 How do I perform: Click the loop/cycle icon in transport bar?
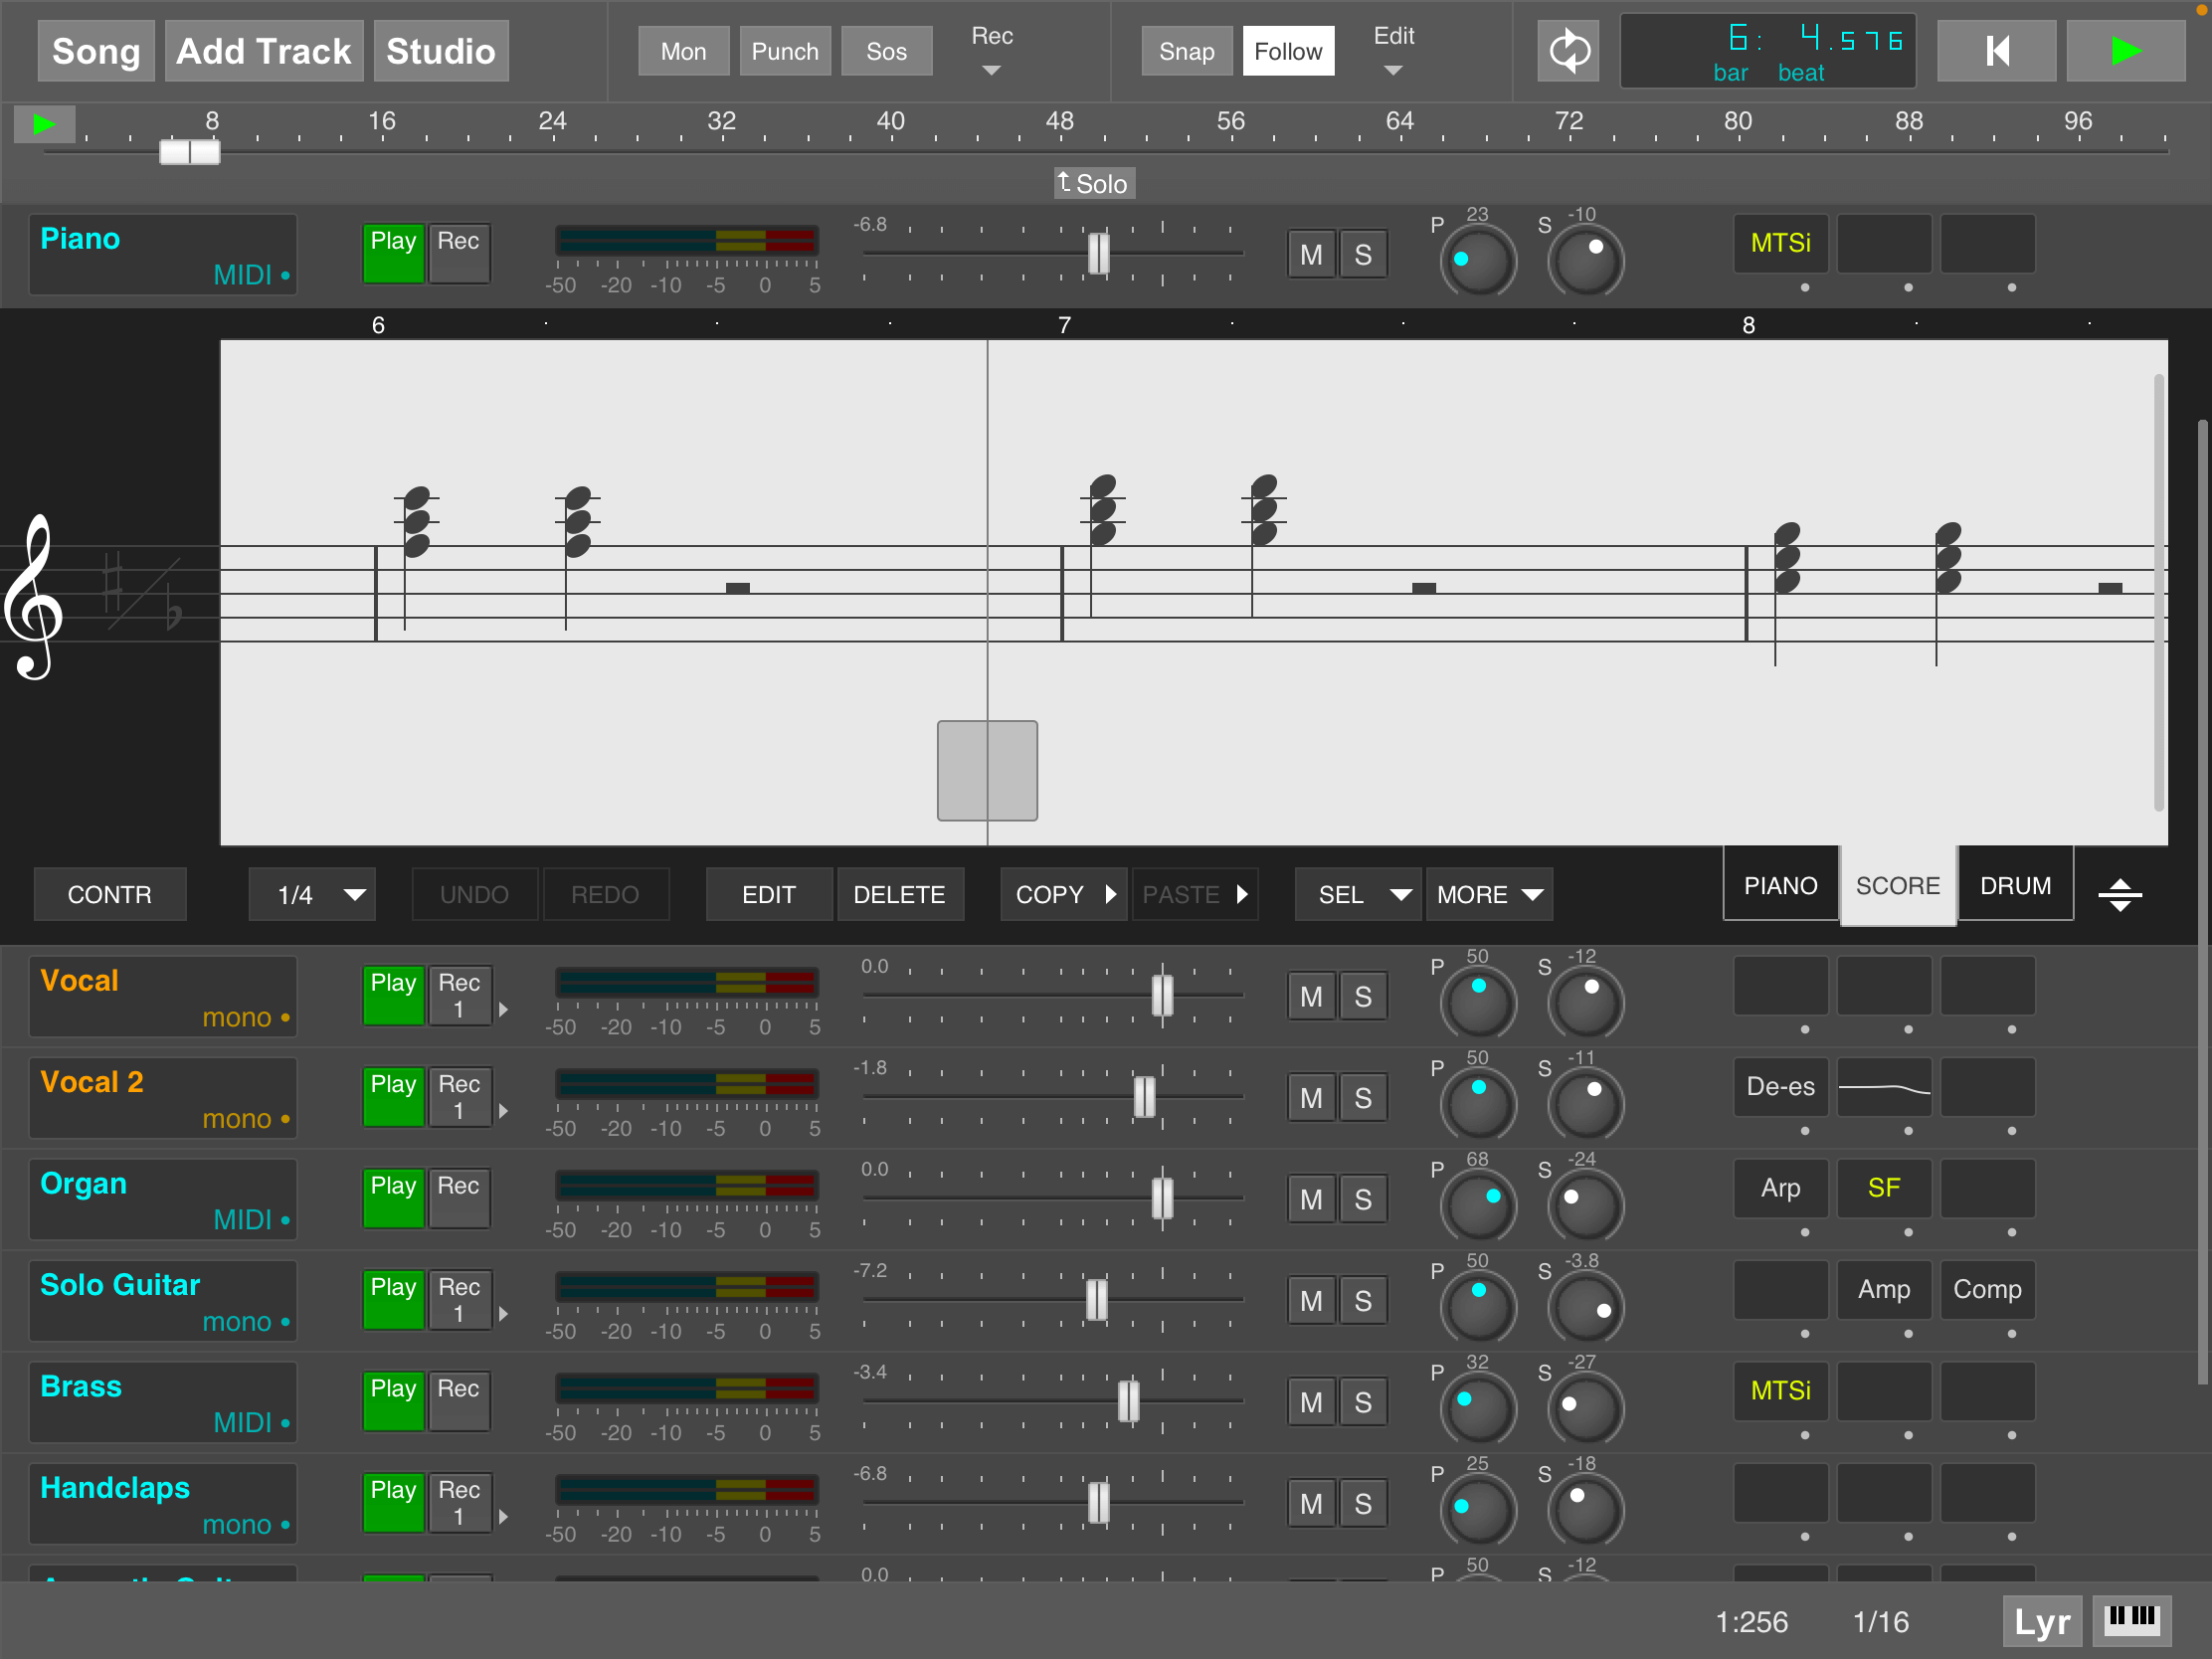click(x=1568, y=51)
